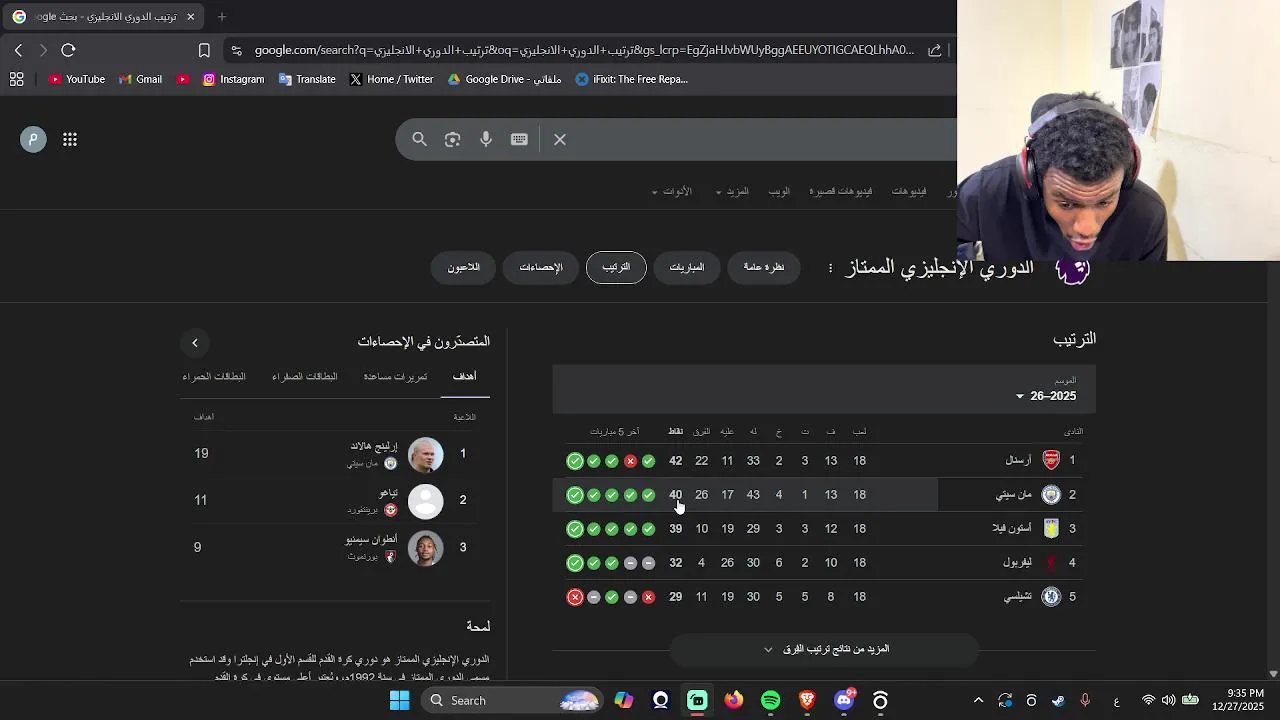Reload the page with the refresh icon
1280x720 pixels.
click(68, 50)
